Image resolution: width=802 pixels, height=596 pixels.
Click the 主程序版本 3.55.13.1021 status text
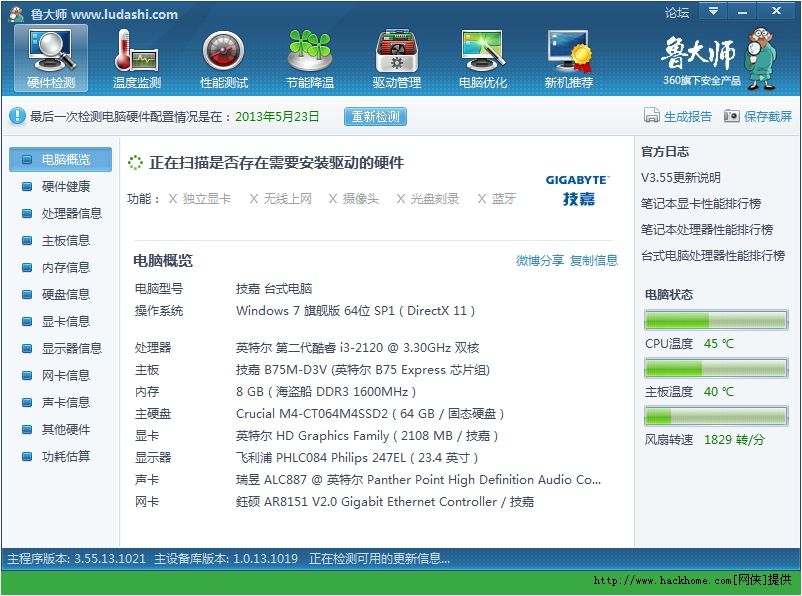[x=76, y=558]
